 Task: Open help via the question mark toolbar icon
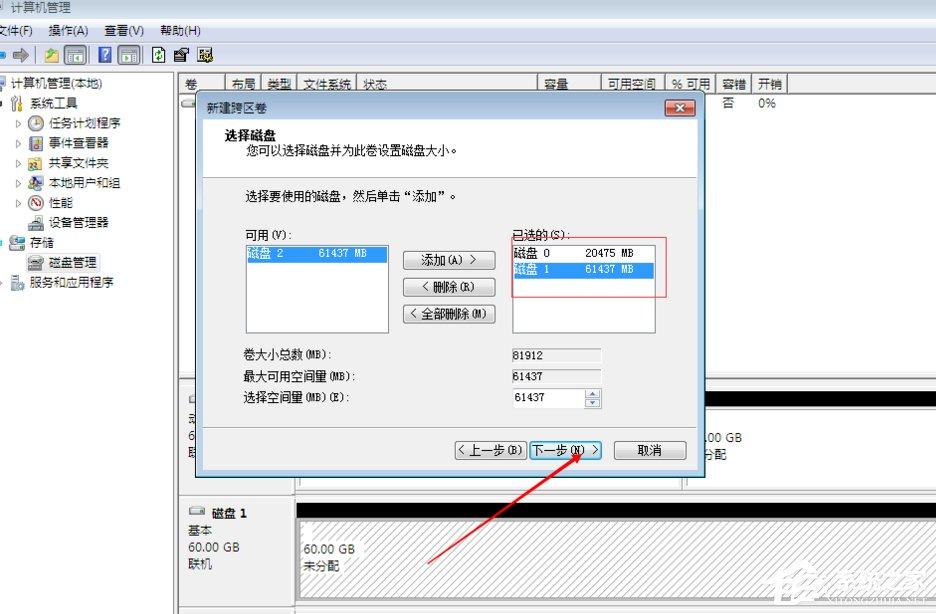[x=105, y=53]
